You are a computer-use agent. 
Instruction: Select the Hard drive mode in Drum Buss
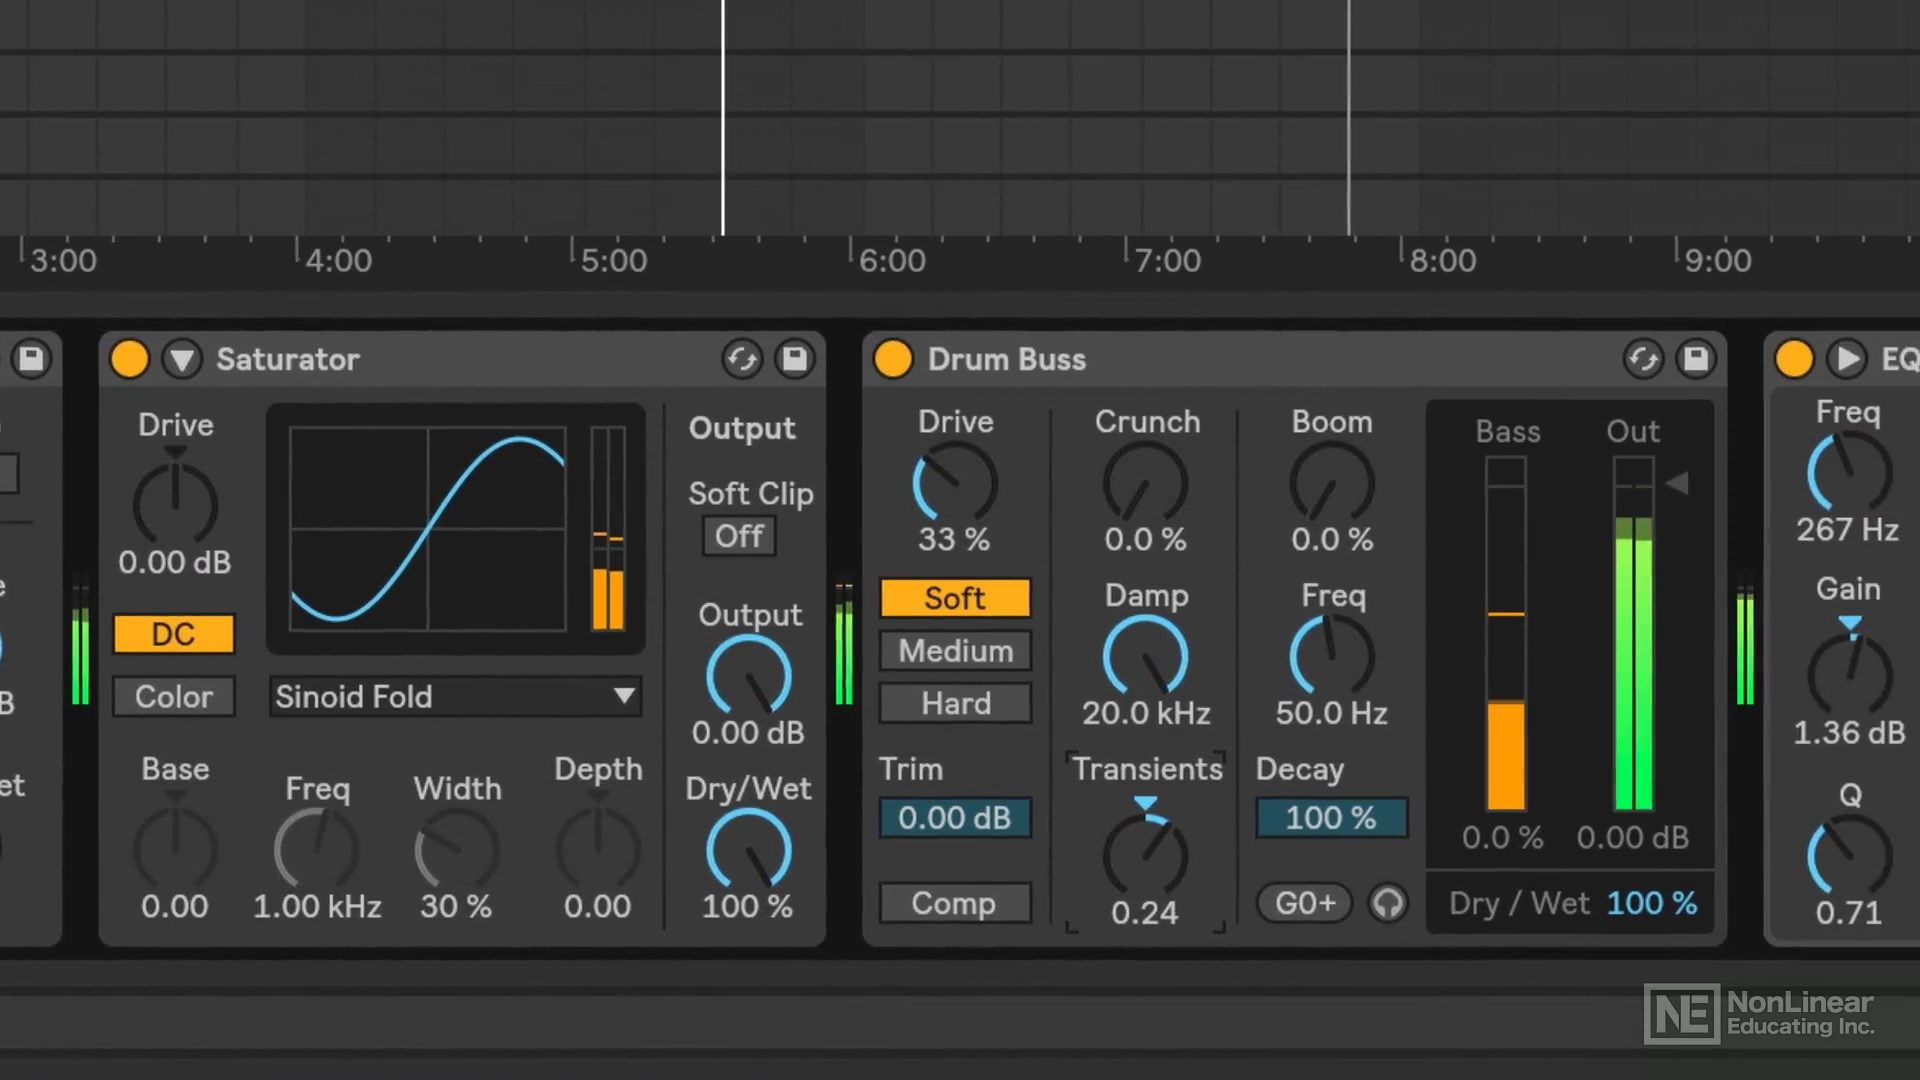point(955,704)
